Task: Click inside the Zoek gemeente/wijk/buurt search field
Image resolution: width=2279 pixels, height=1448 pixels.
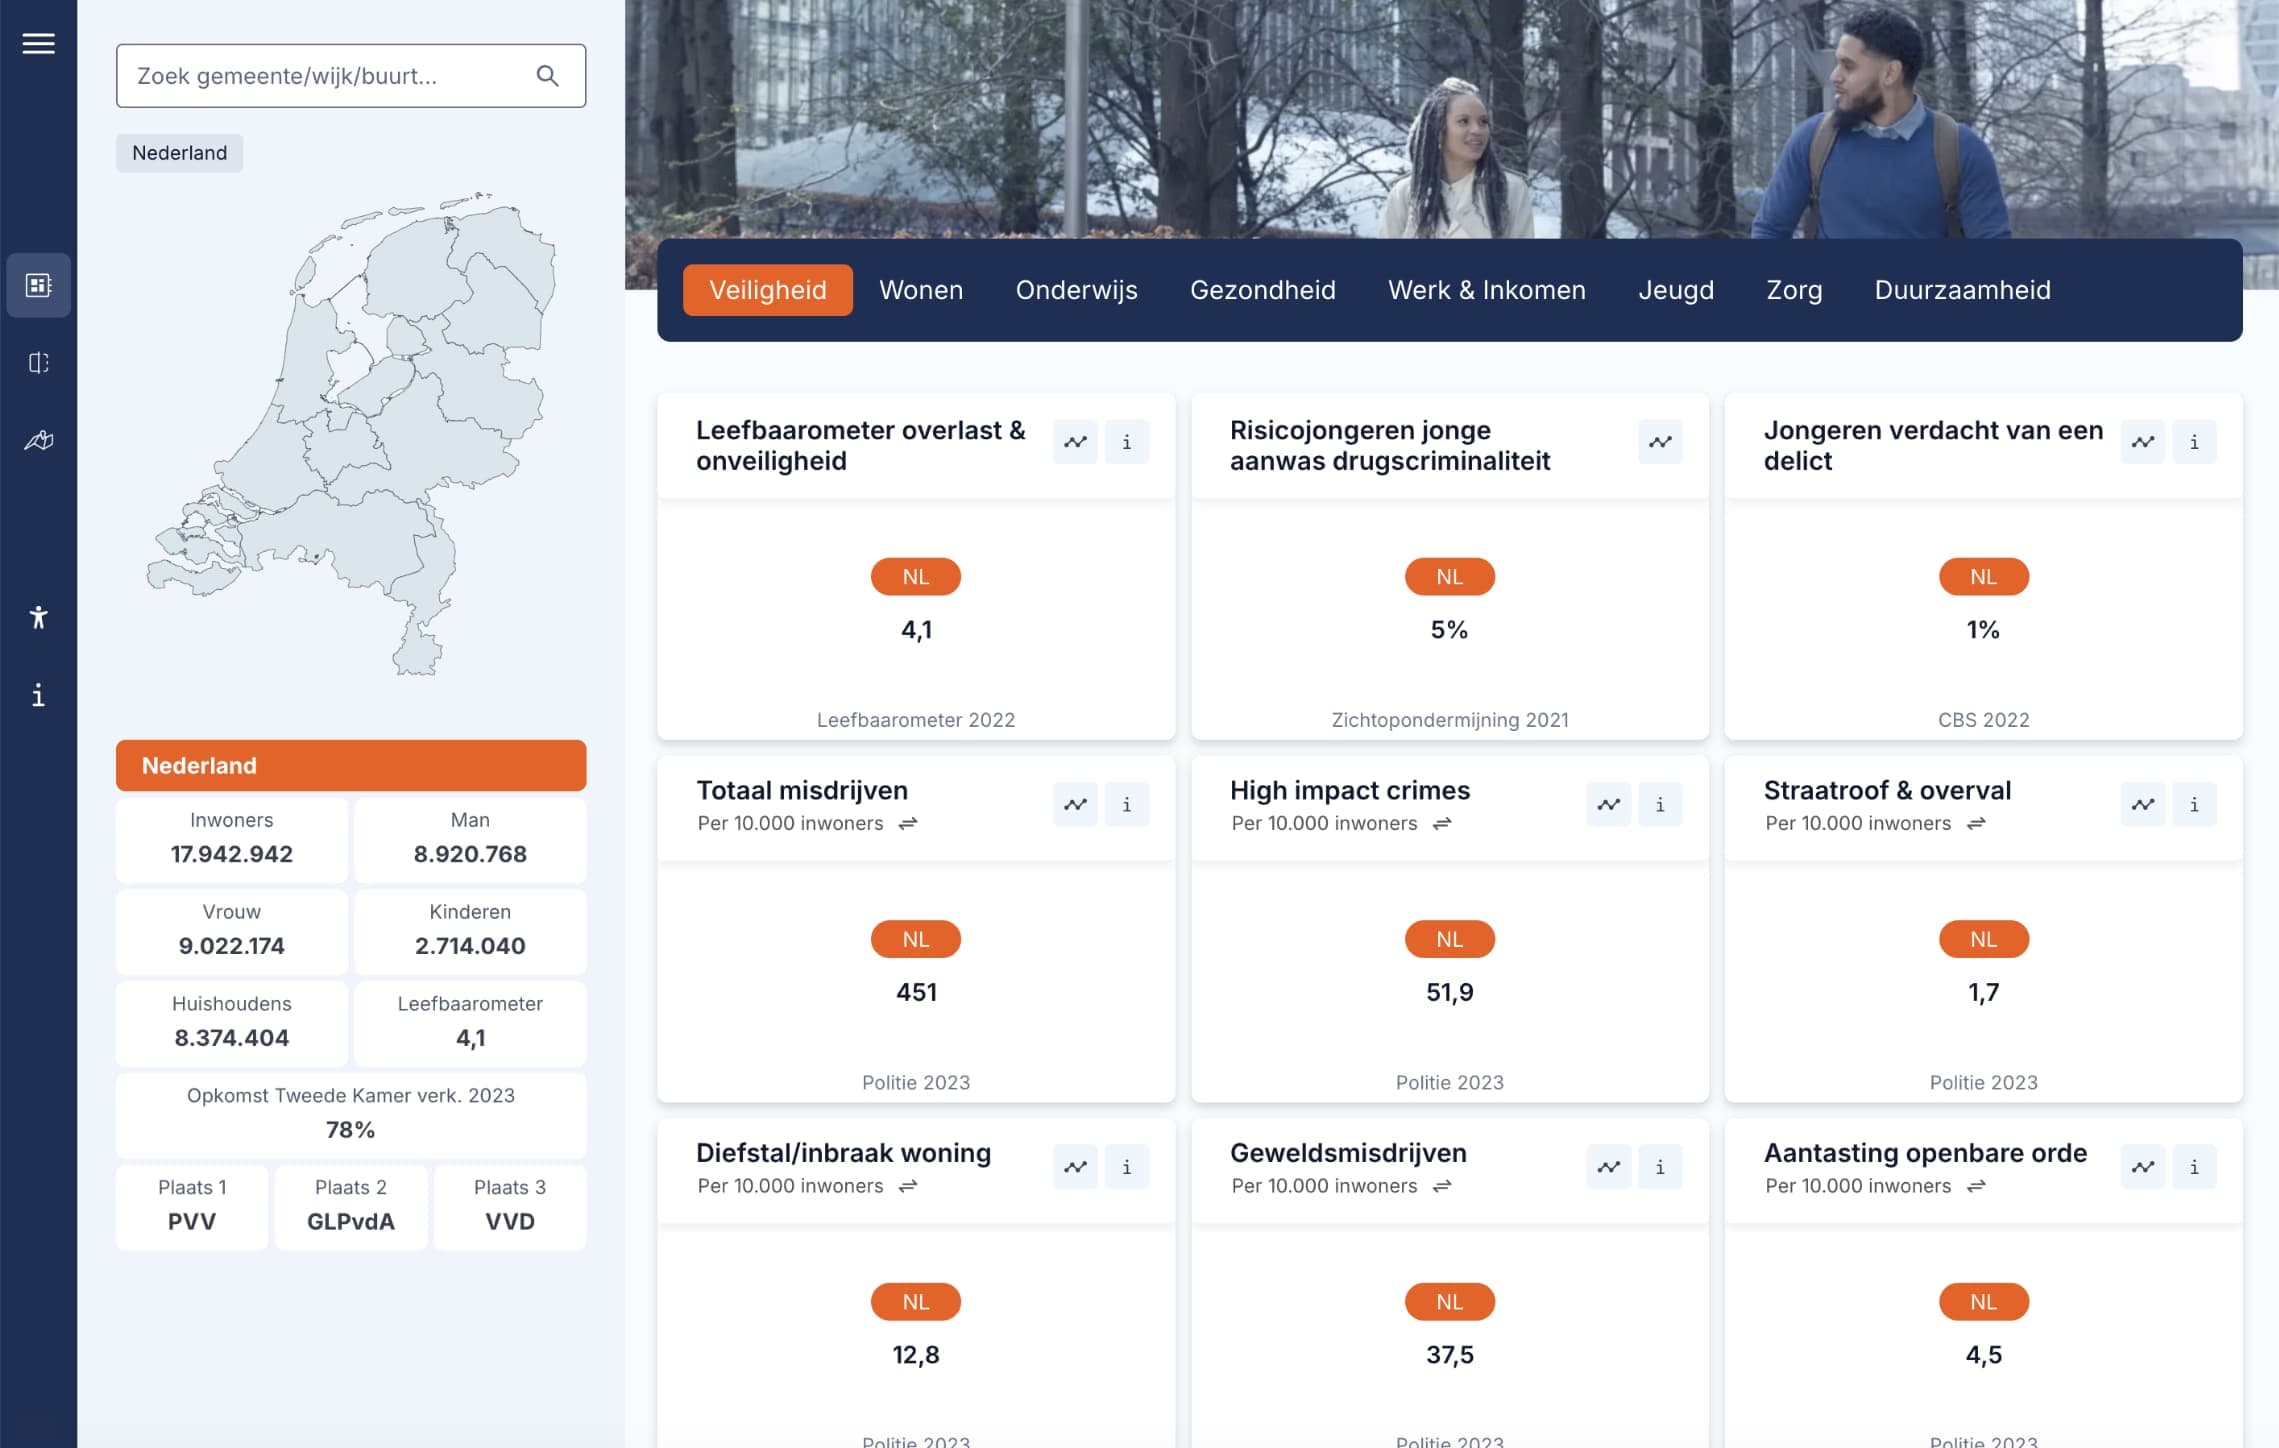Action: (320, 75)
